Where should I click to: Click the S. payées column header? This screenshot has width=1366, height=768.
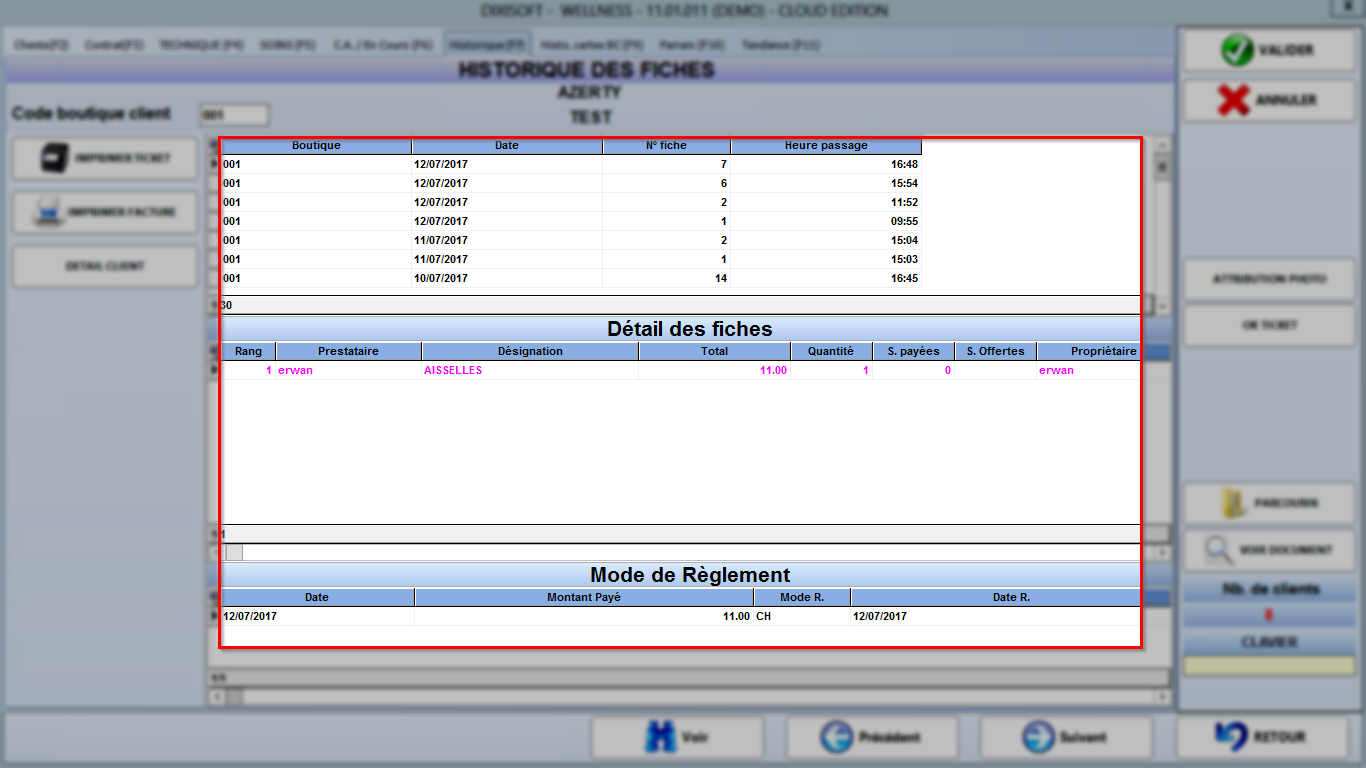coord(913,352)
